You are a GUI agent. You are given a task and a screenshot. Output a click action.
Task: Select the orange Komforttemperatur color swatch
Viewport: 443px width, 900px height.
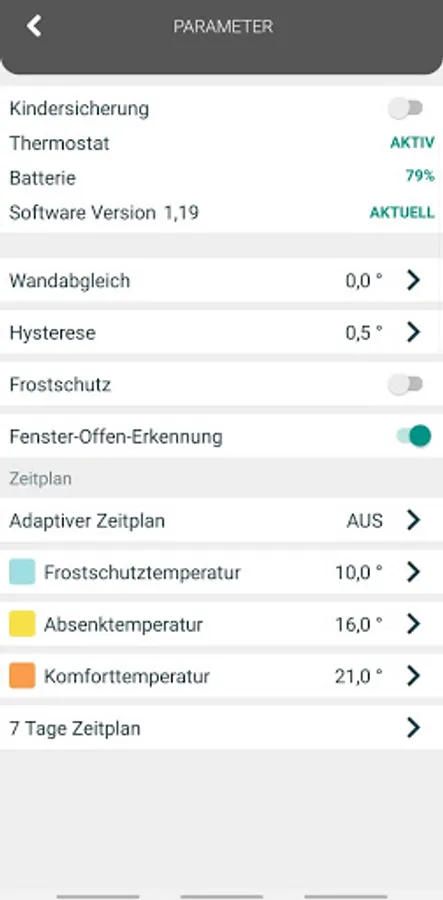point(22,676)
